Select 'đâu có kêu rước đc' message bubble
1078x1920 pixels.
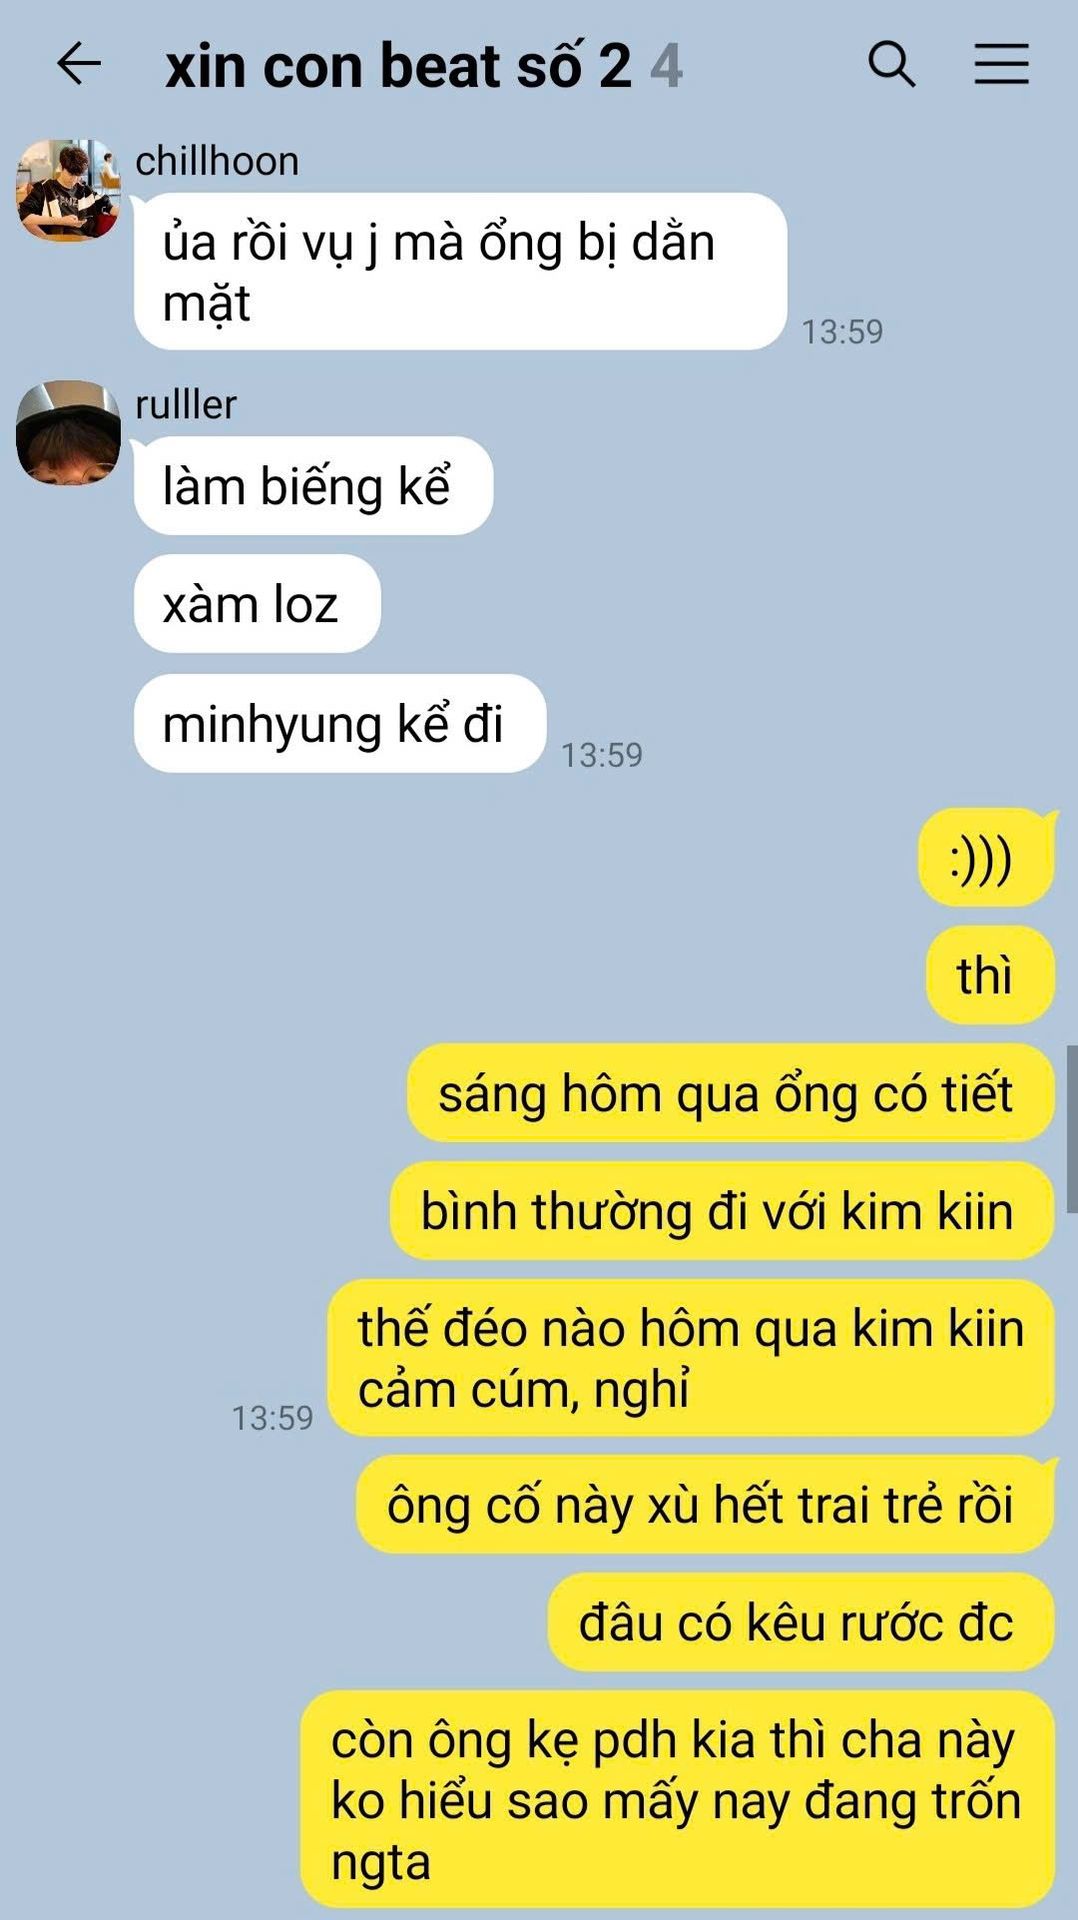(x=801, y=1622)
